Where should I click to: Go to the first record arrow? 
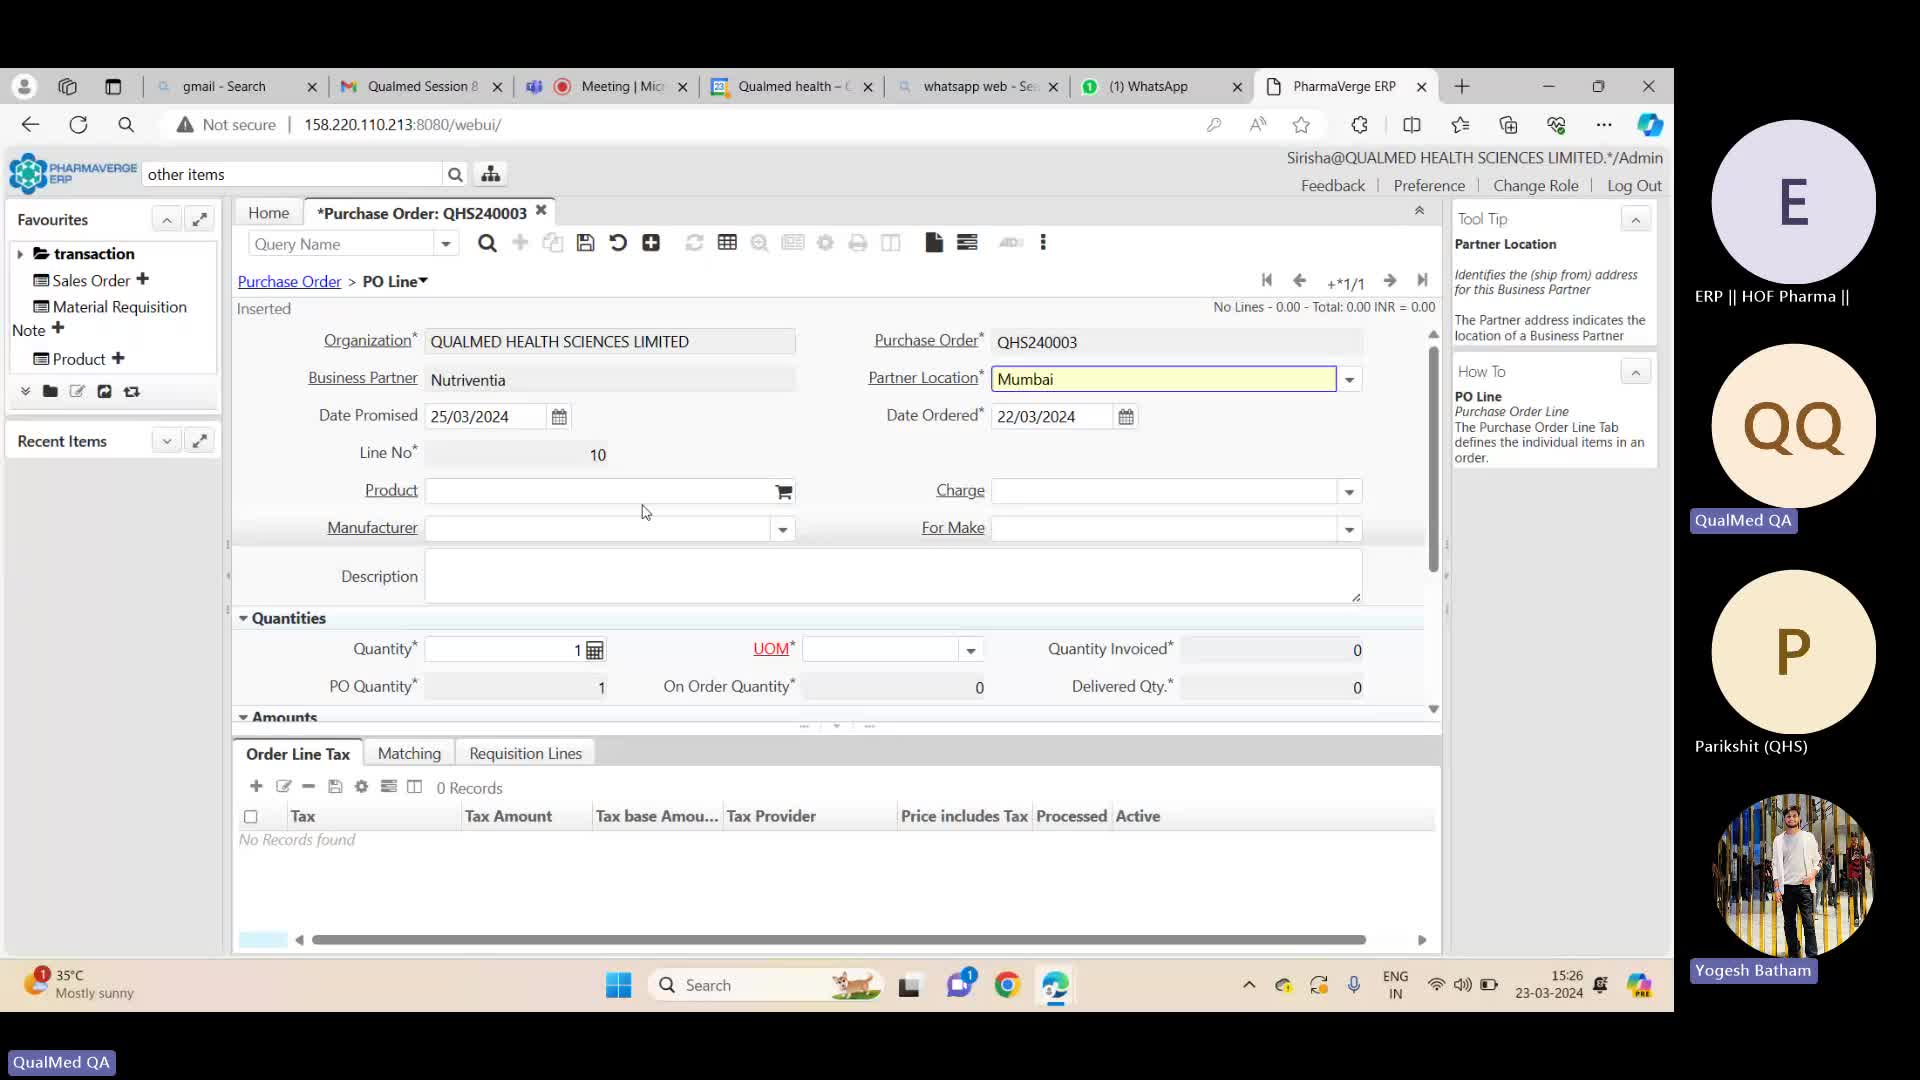click(1267, 281)
